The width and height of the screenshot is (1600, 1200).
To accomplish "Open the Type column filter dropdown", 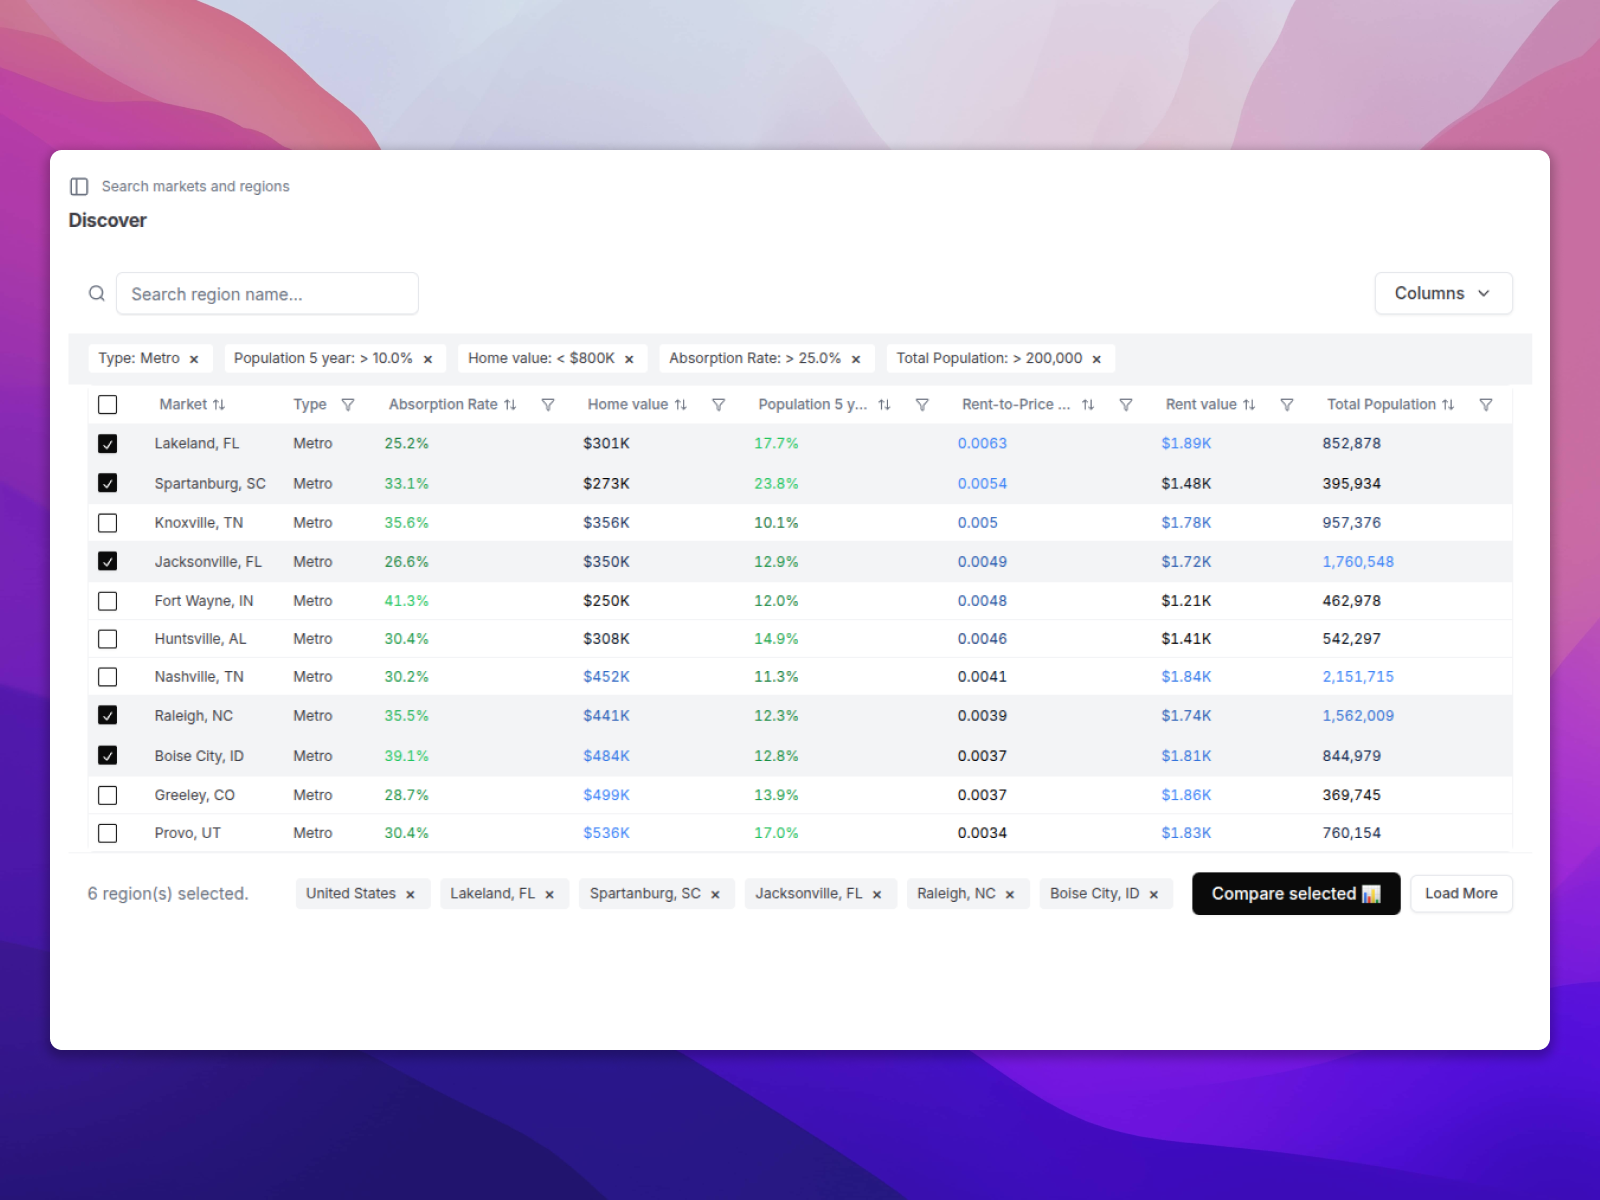I will pos(348,404).
